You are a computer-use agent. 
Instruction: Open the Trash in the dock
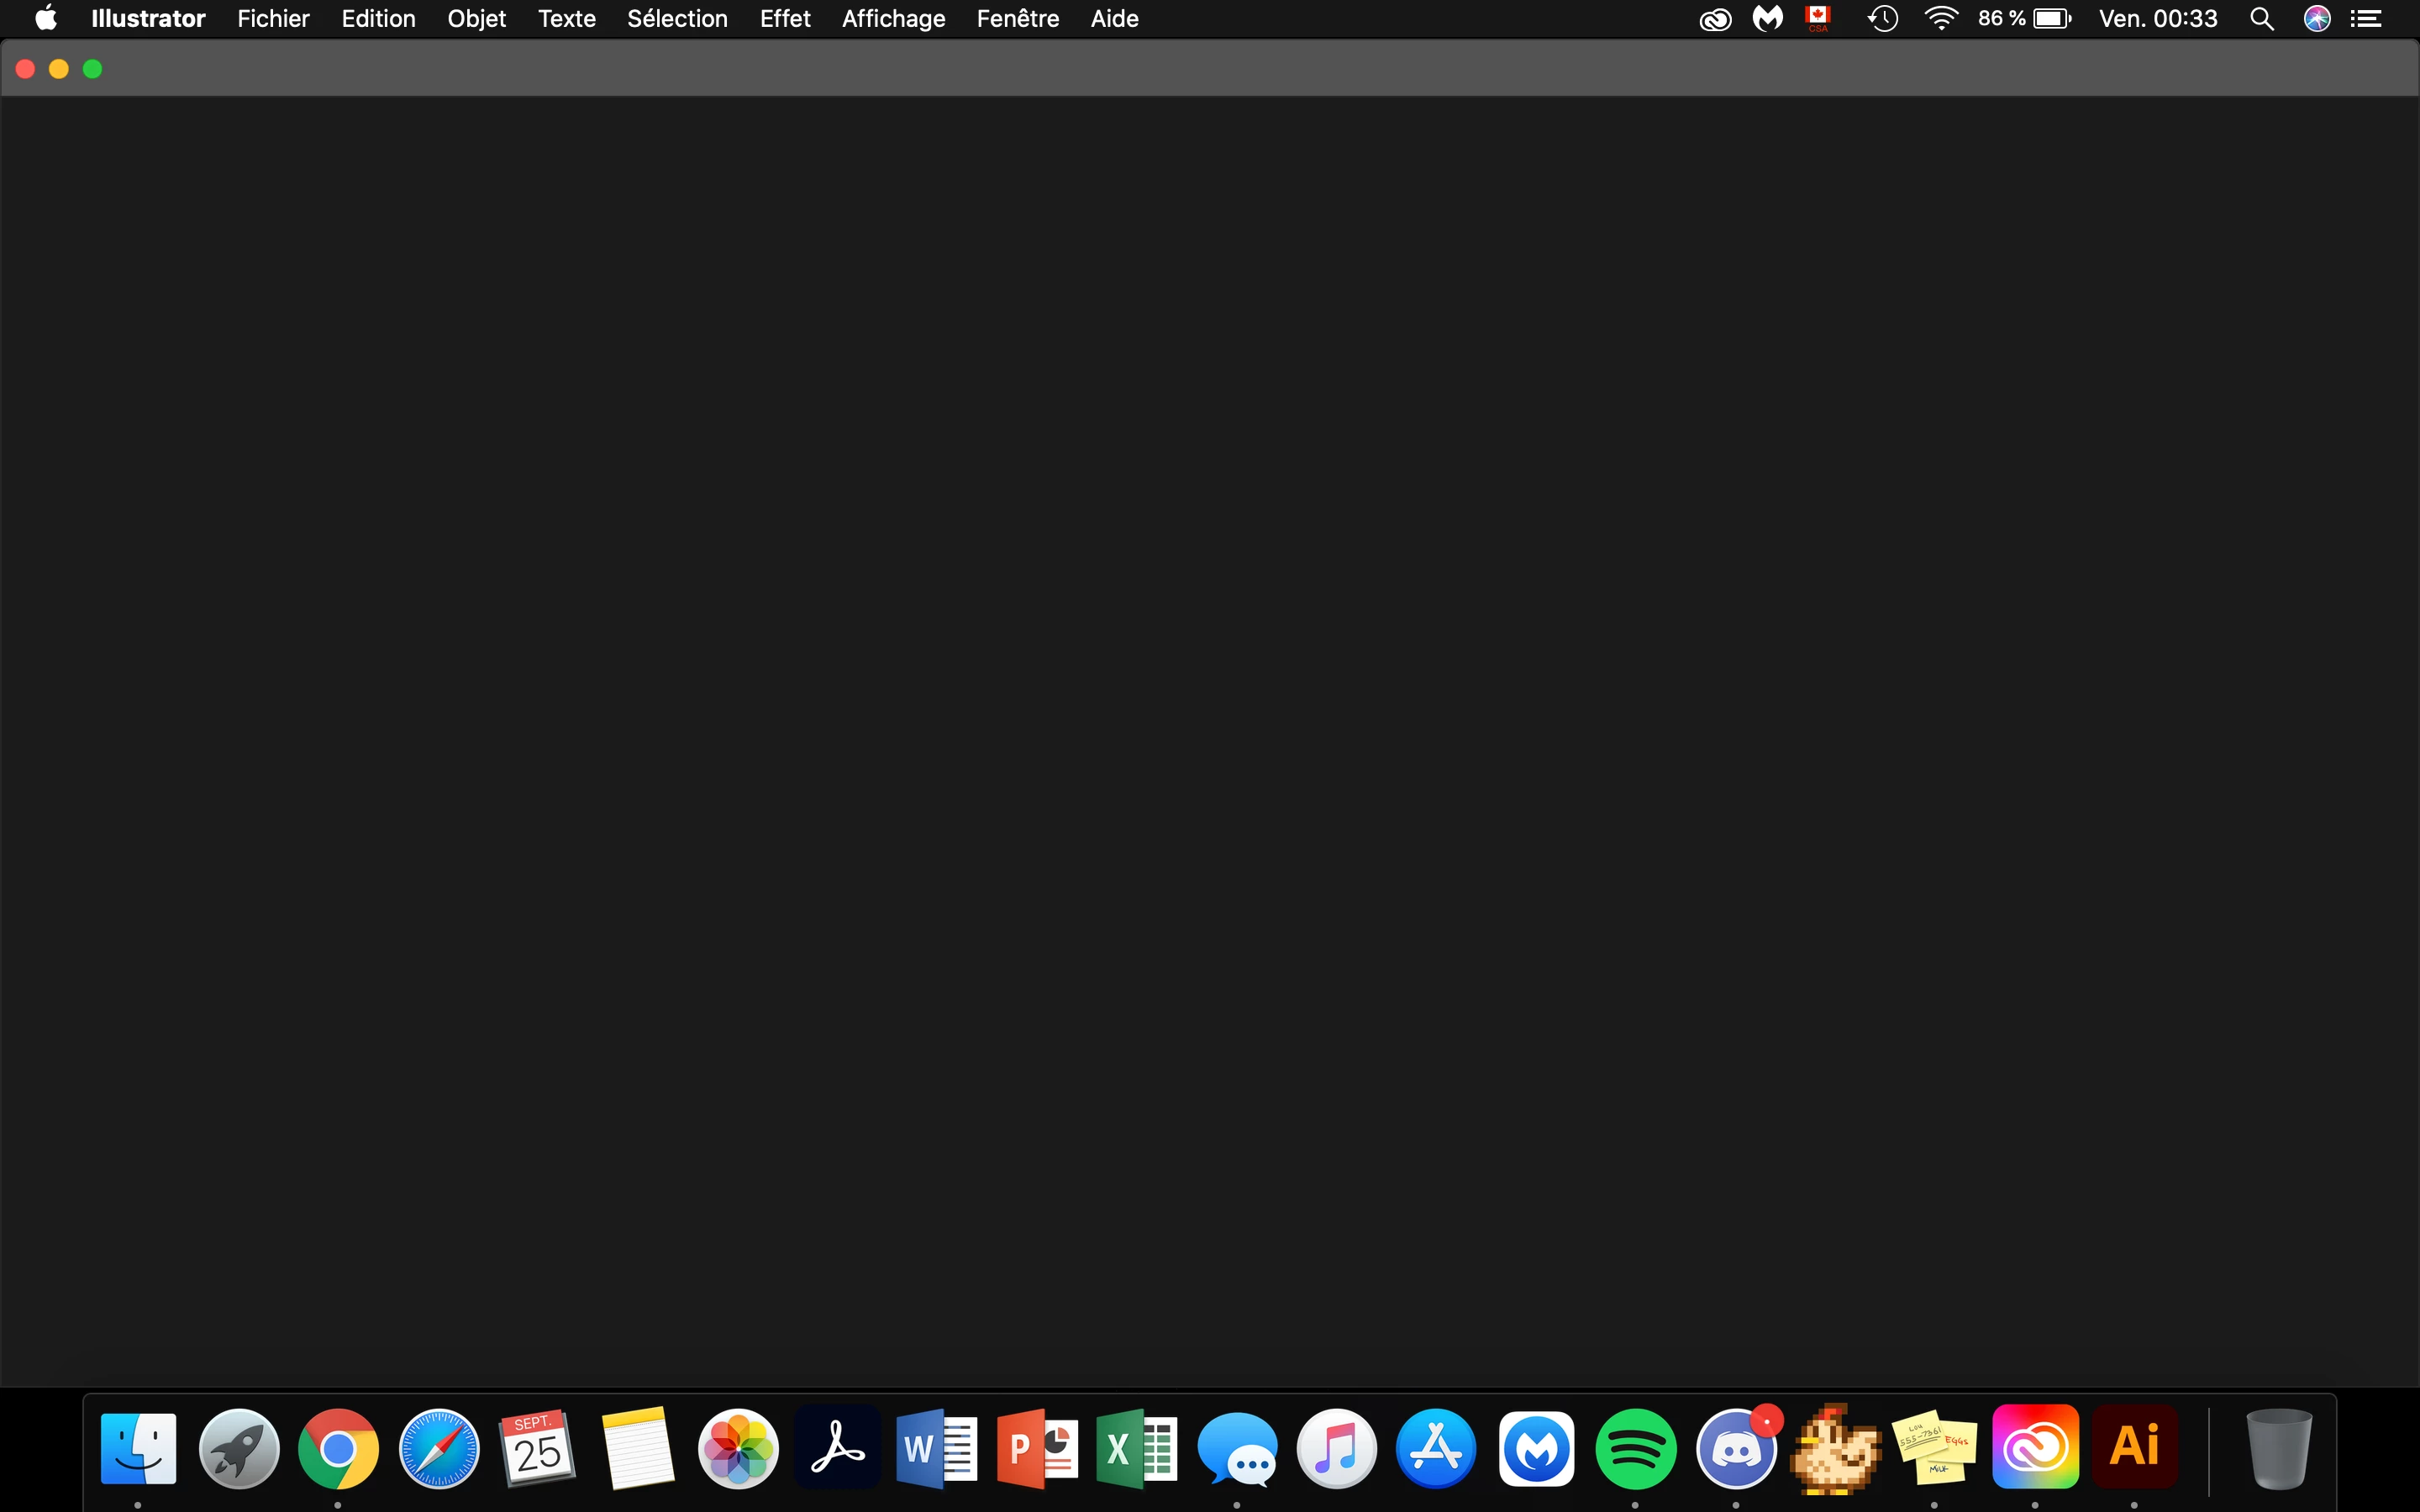click(2278, 1447)
